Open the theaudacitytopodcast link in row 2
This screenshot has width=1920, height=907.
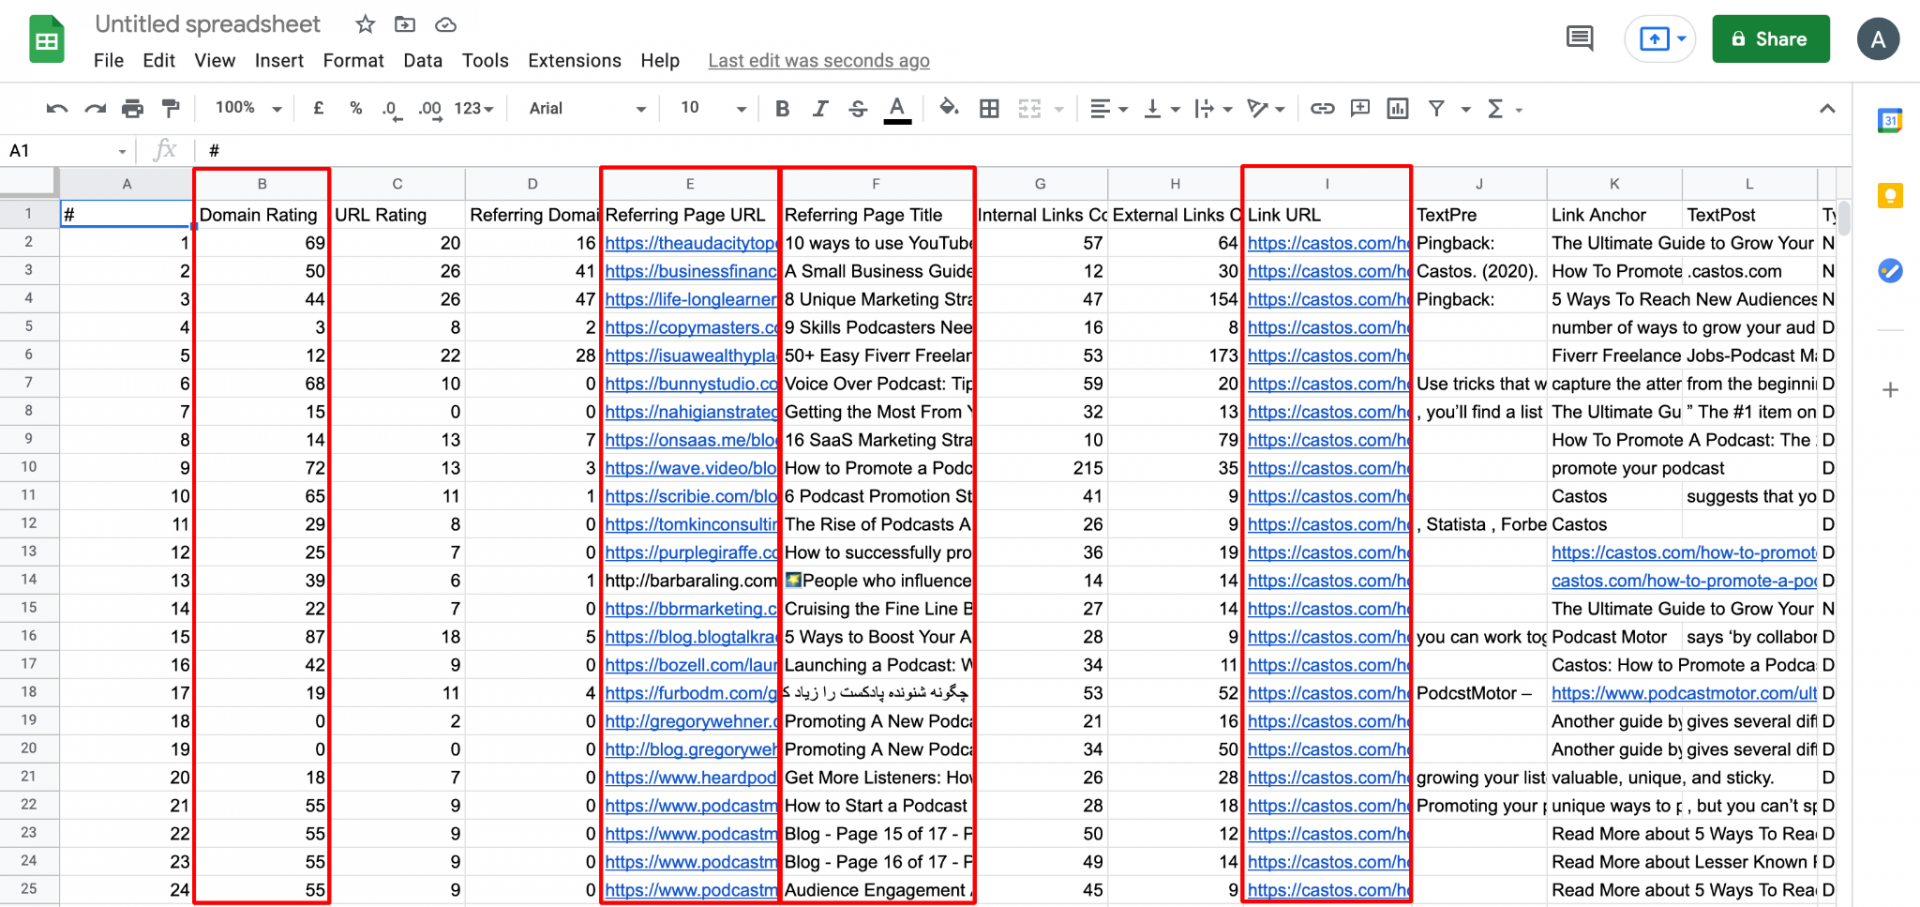point(690,243)
